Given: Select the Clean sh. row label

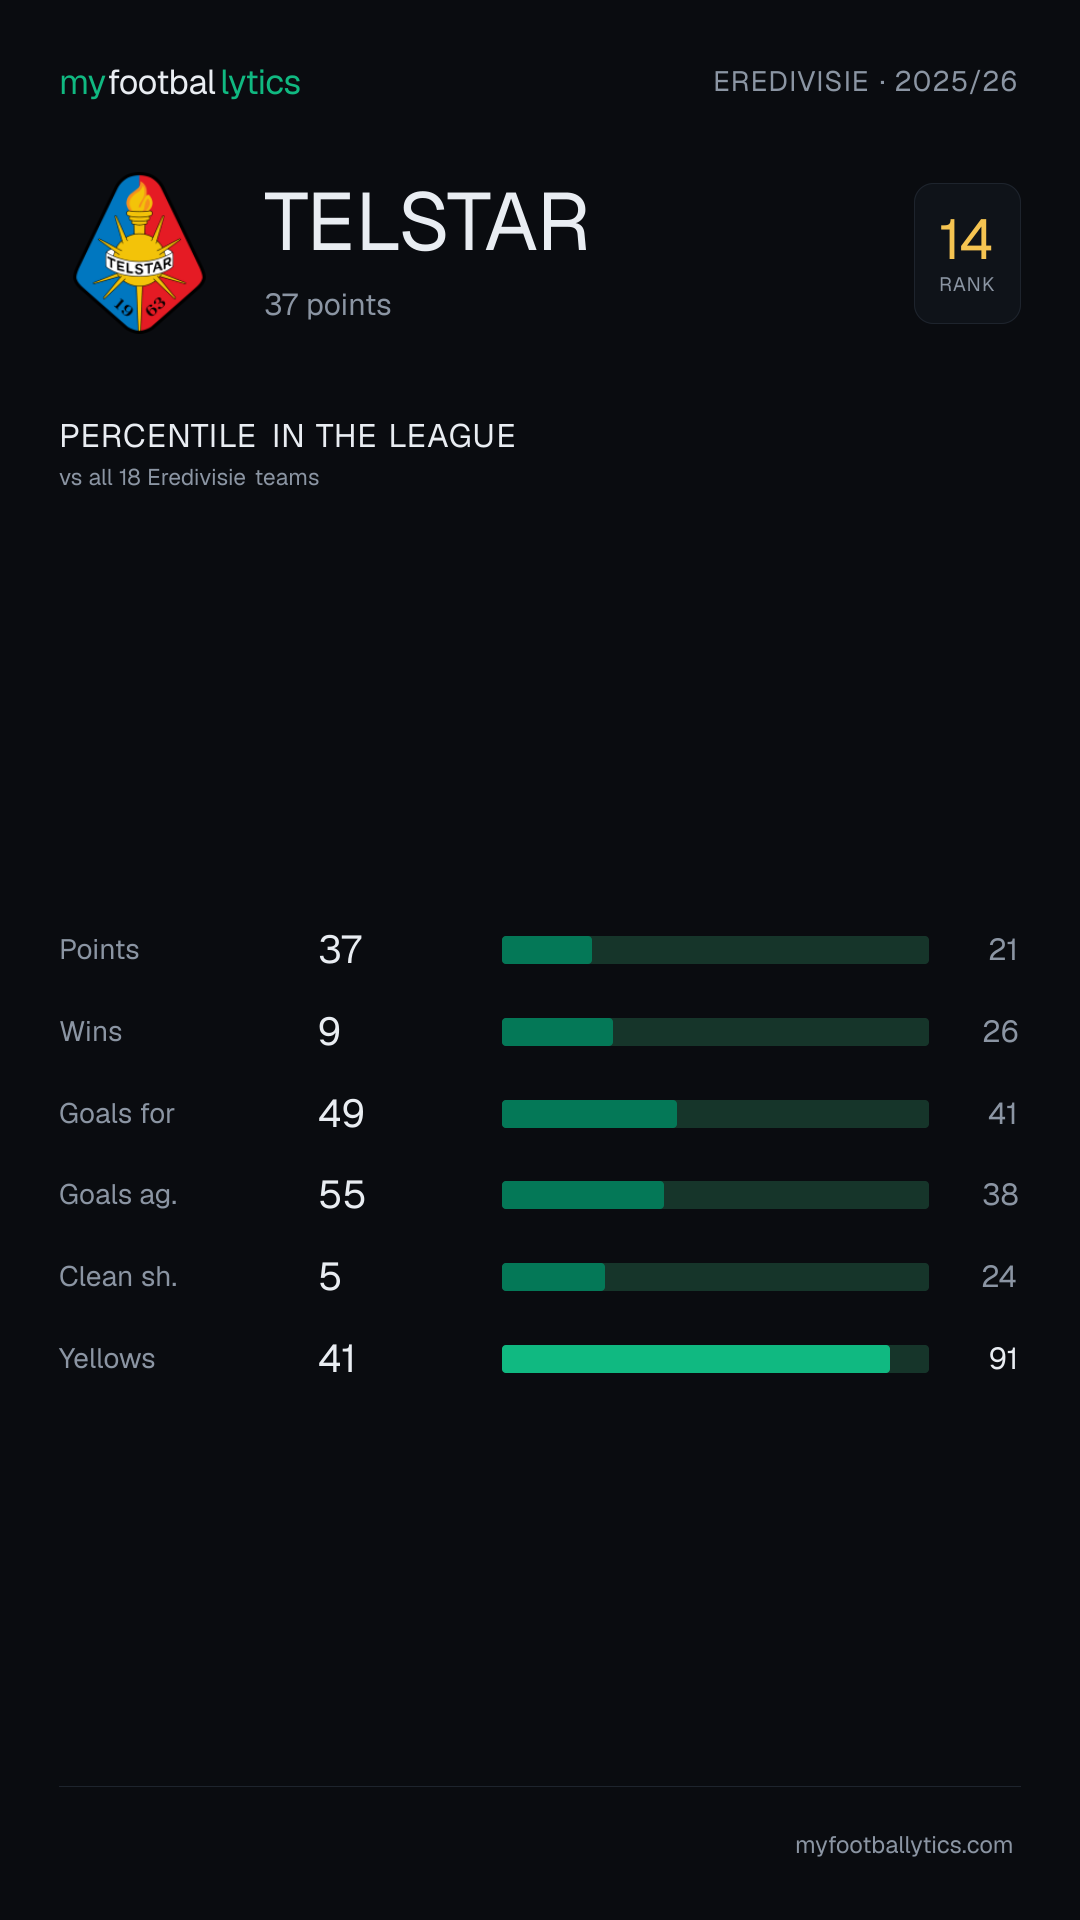Looking at the screenshot, I should point(118,1277).
